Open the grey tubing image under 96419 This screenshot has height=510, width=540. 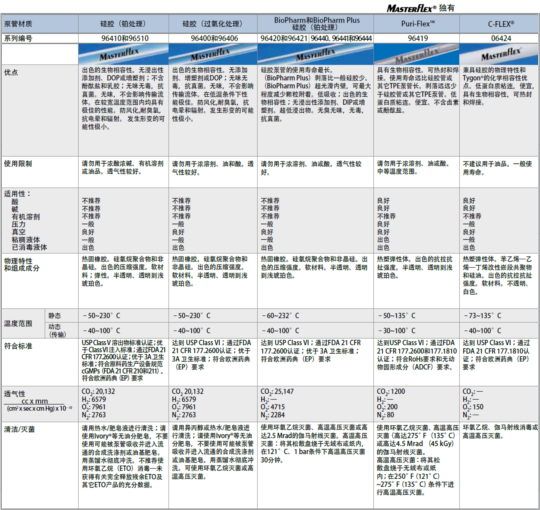coord(416,54)
